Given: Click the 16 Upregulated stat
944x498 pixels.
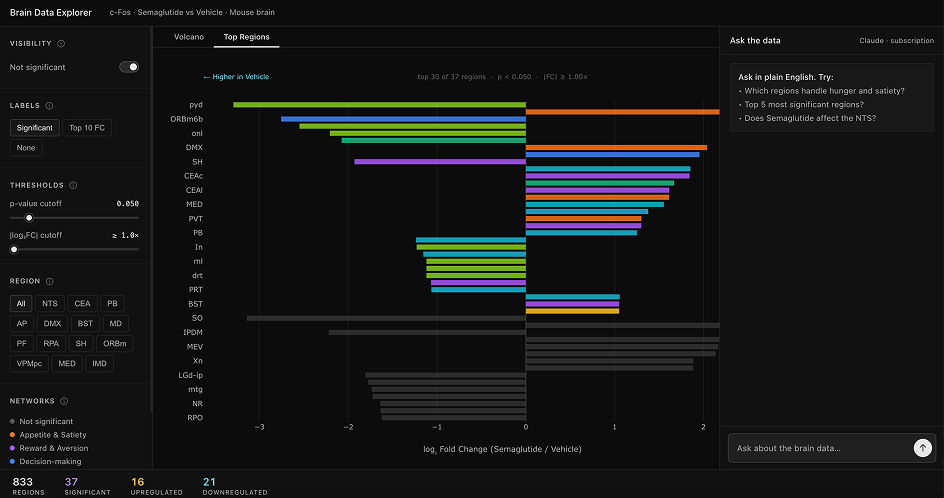Looking at the screenshot, I should coord(157,485).
